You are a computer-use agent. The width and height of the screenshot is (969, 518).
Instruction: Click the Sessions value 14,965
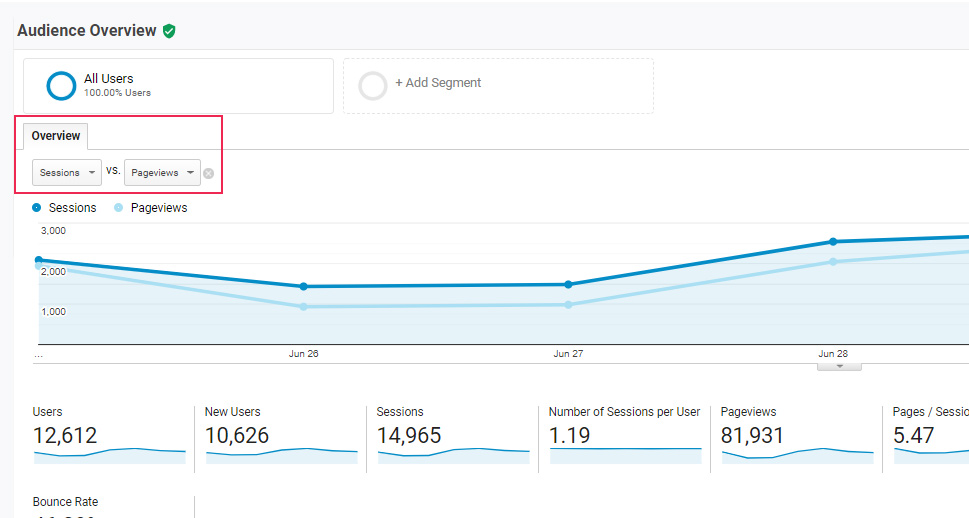coord(409,436)
